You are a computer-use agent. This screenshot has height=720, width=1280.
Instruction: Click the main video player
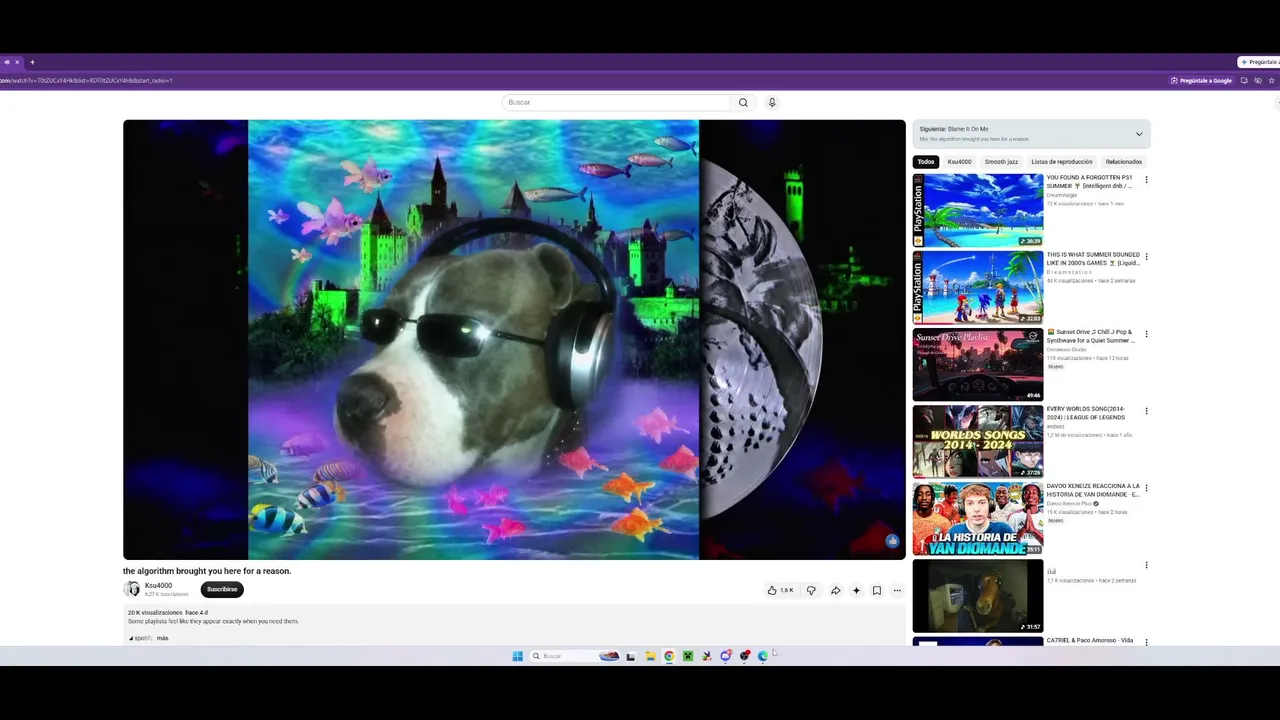coord(514,339)
